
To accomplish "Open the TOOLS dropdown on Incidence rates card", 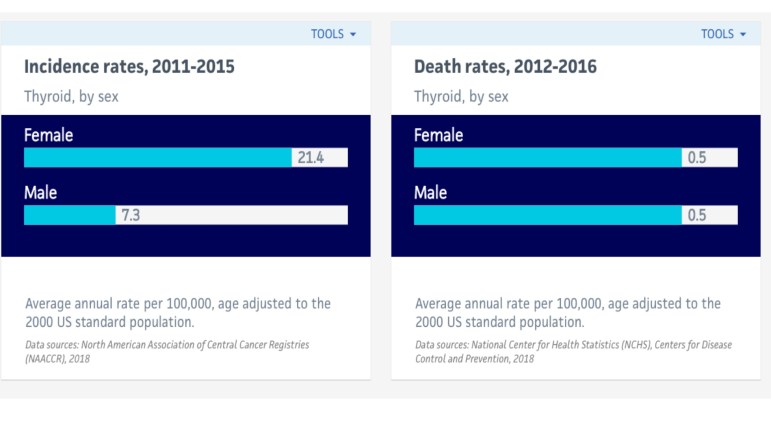I will [333, 34].
